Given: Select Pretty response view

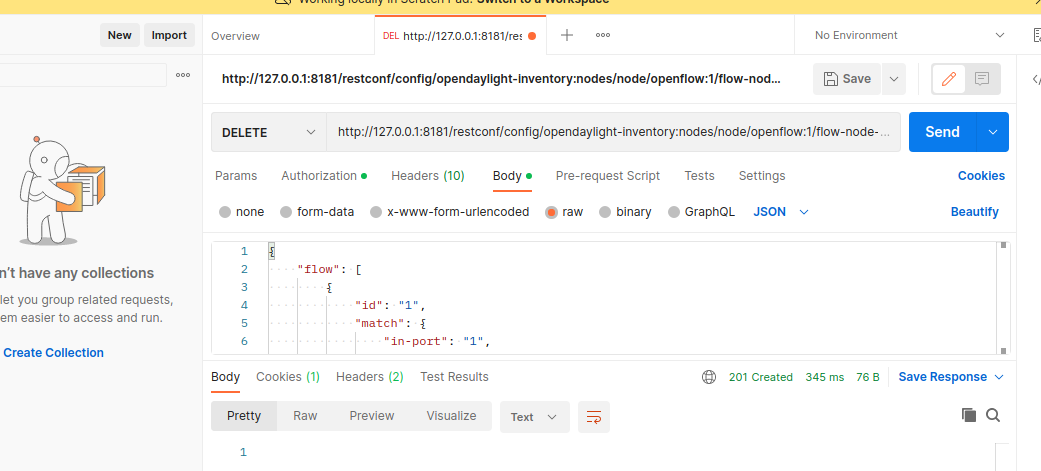Looking at the screenshot, I should click(244, 416).
